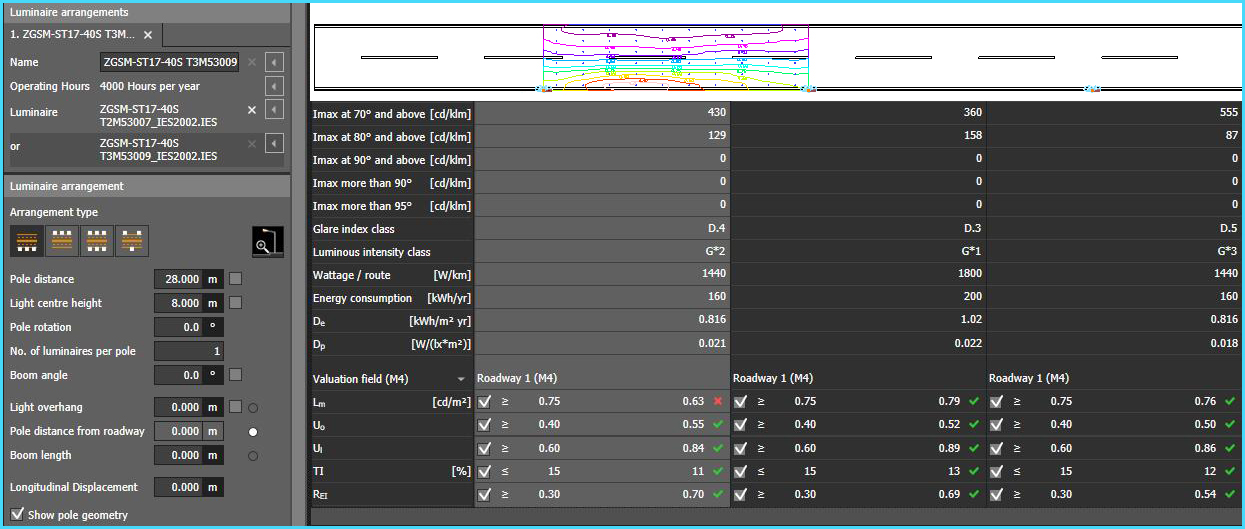
Task: Click the failed Lm value 0.63
Action: 693,401
